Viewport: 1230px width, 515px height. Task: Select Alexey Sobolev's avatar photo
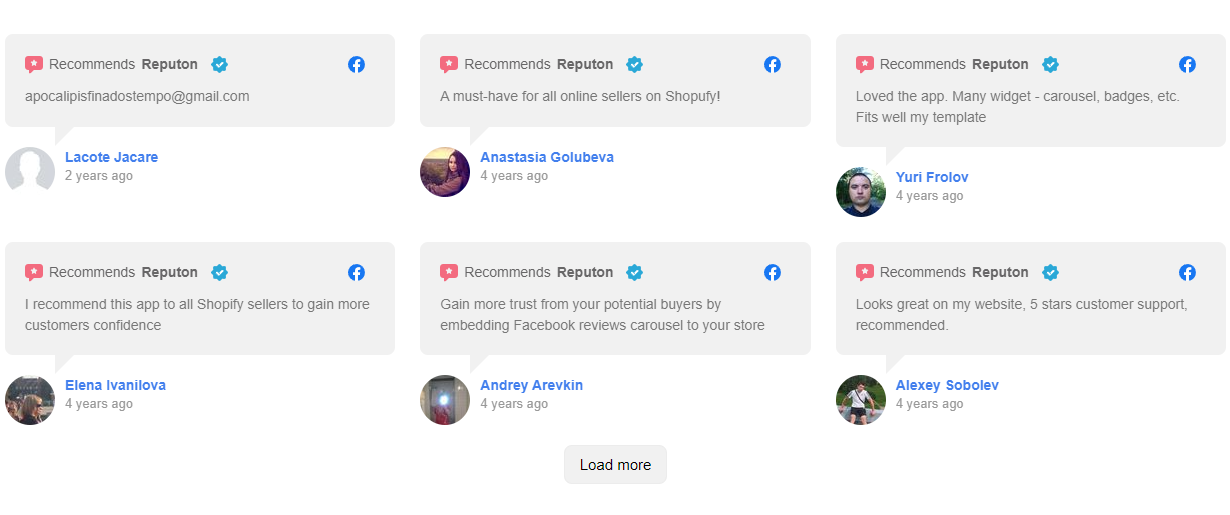pos(861,400)
